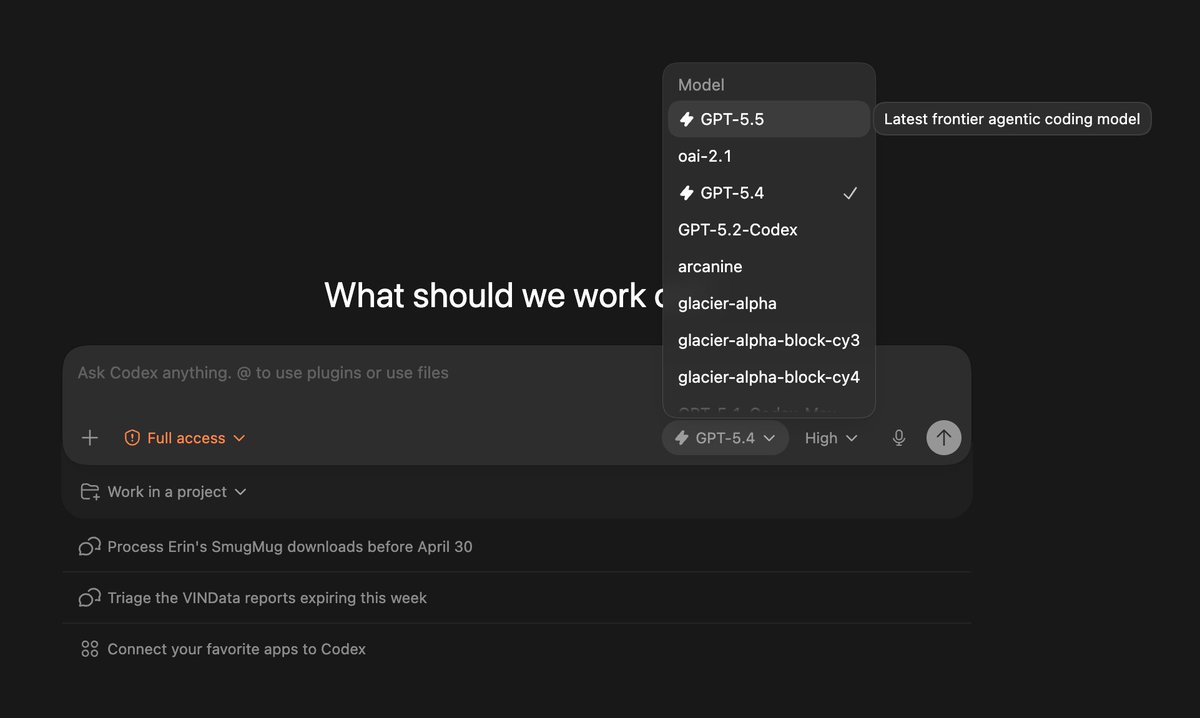This screenshot has height=718, width=1200.
Task: Select glacier-alpha model entry
Action: click(x=768, y=304)
